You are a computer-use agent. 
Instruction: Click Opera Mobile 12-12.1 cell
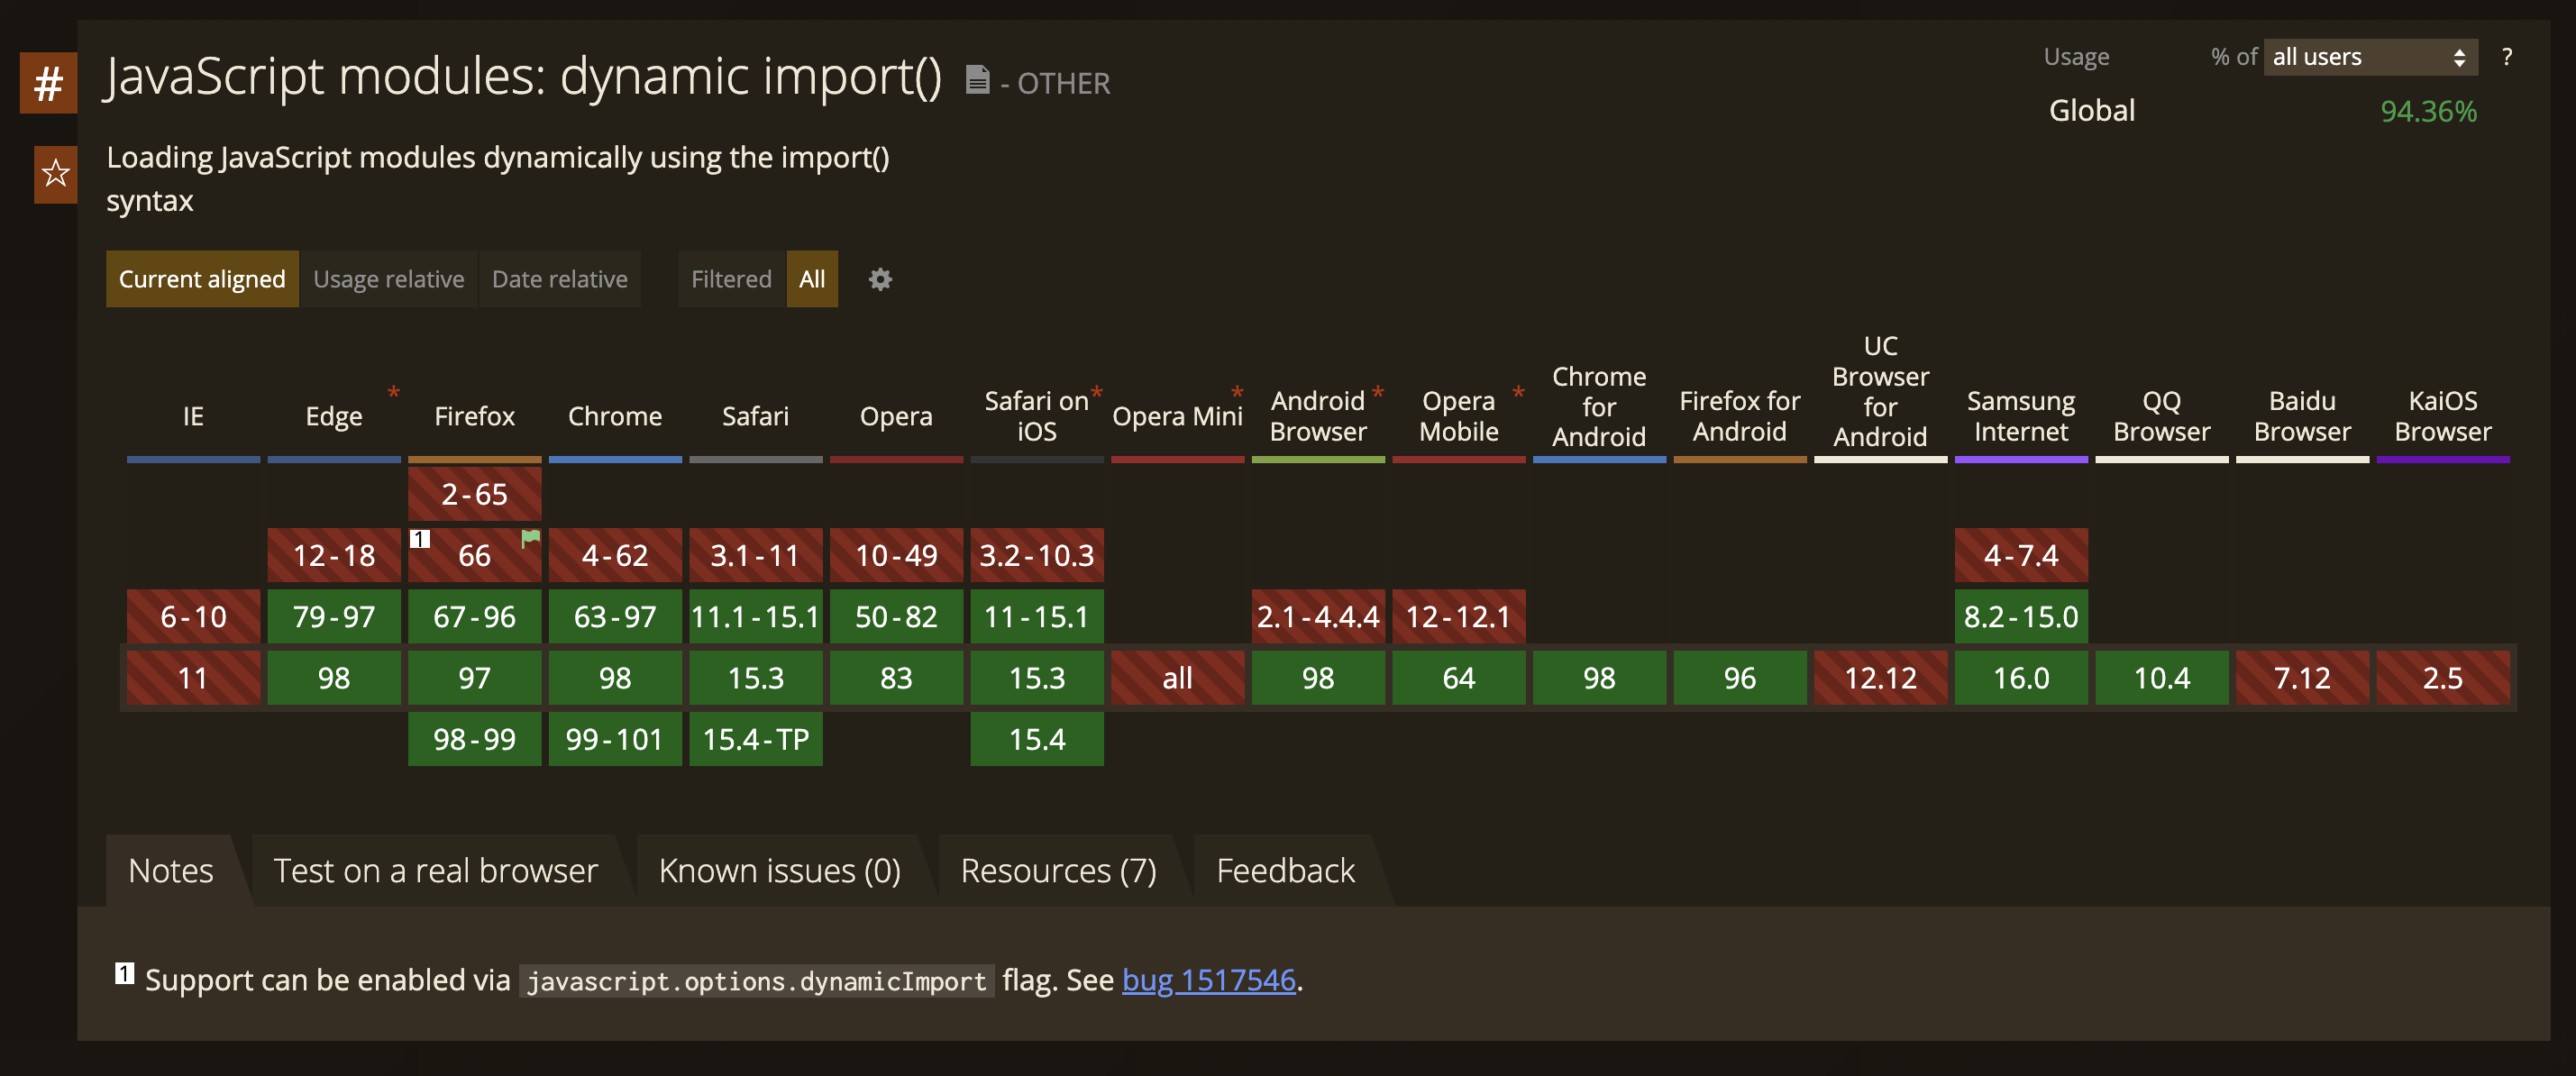[1459, 617]
